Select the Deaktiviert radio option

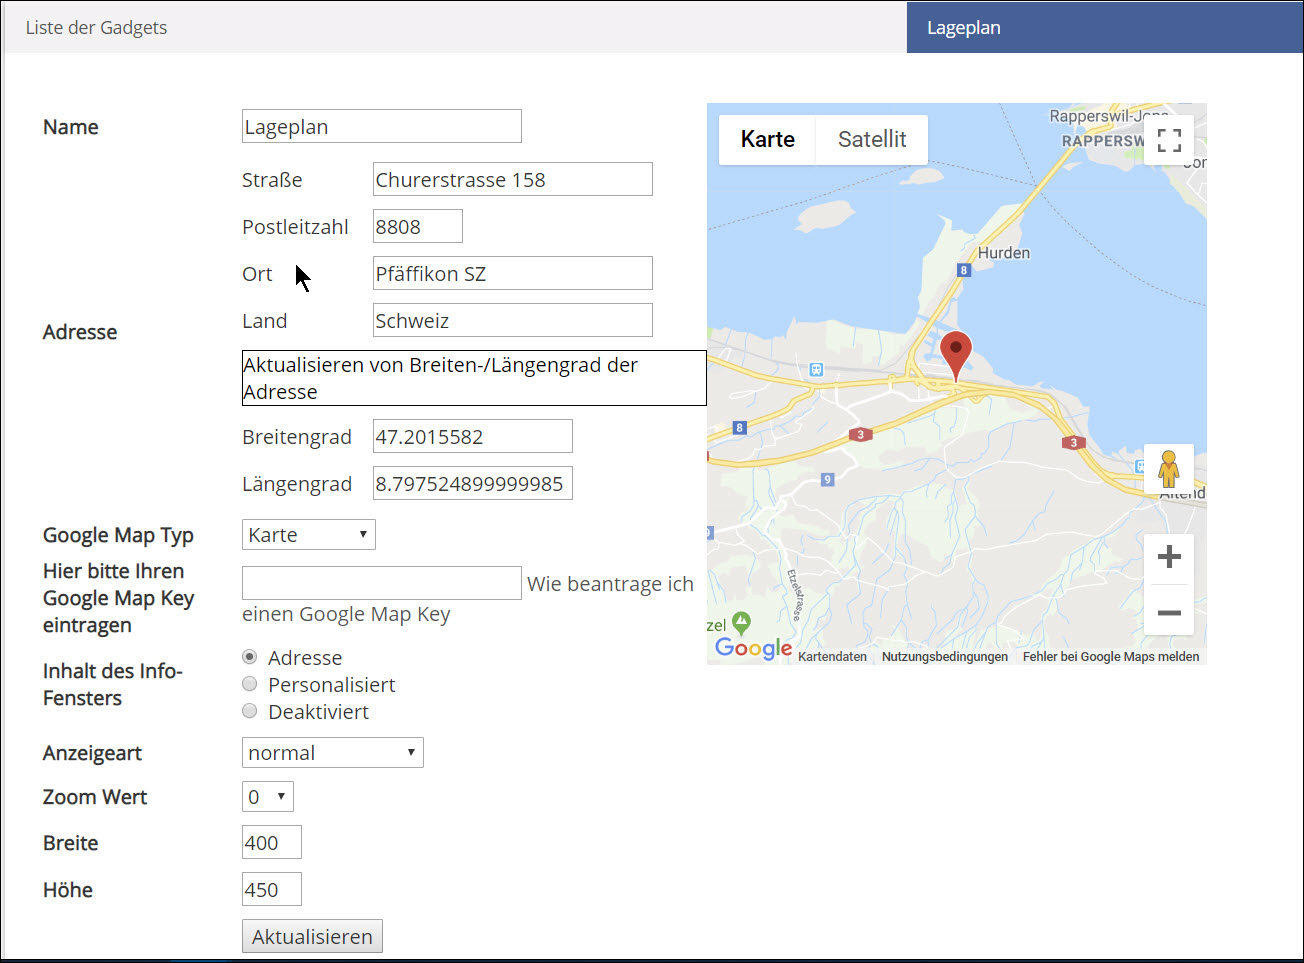tap(250, 711)
